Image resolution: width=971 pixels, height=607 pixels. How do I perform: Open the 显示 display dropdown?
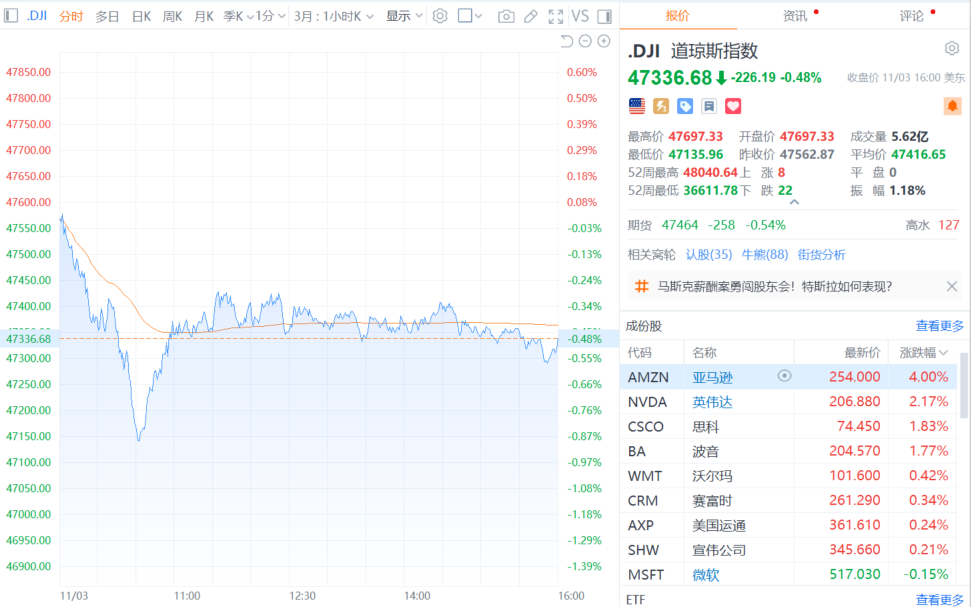tap(404, 16)
